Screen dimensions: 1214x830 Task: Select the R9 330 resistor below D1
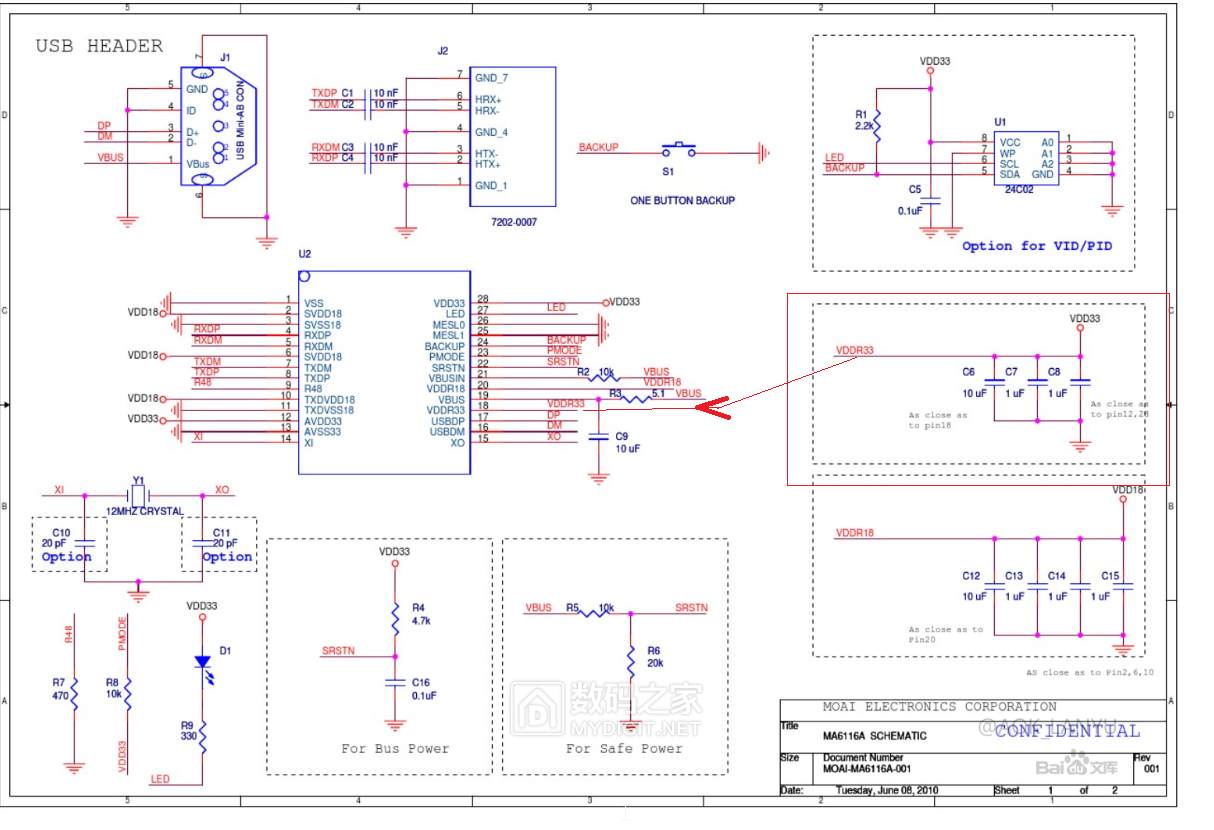203,737
